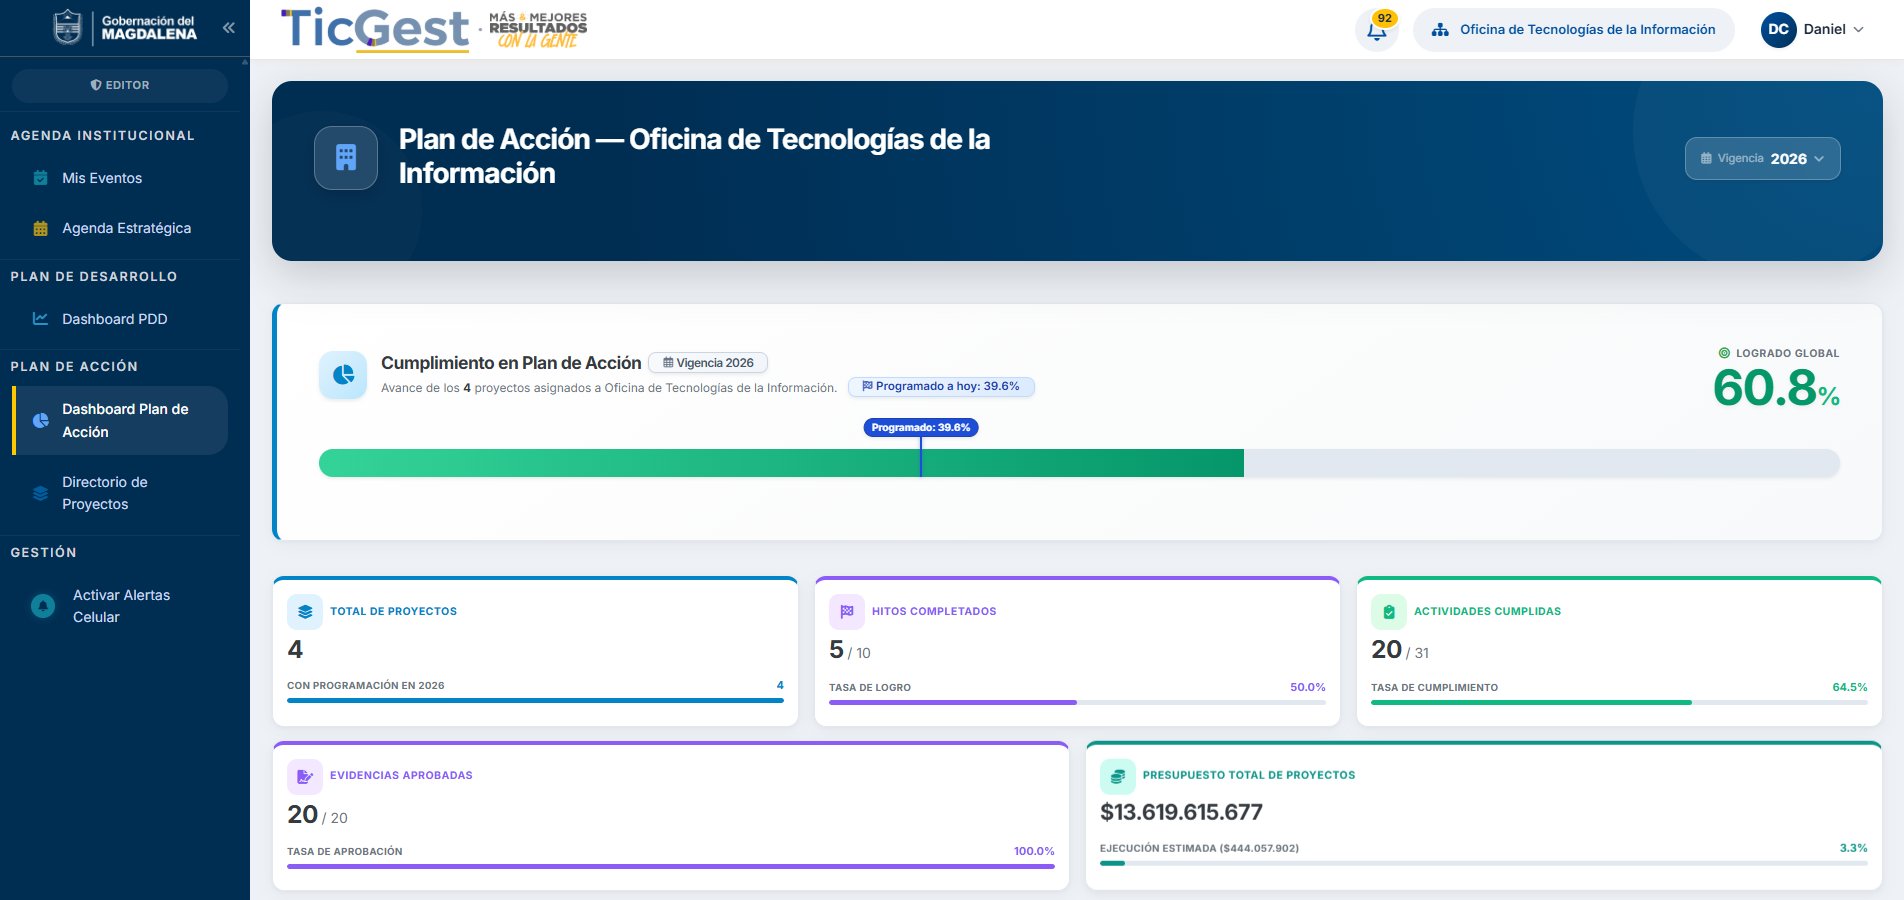Click the Mis Eventos calendar icon
Image resolution: width=1904 pixels, height=900 pixels.
pos(41,178)
